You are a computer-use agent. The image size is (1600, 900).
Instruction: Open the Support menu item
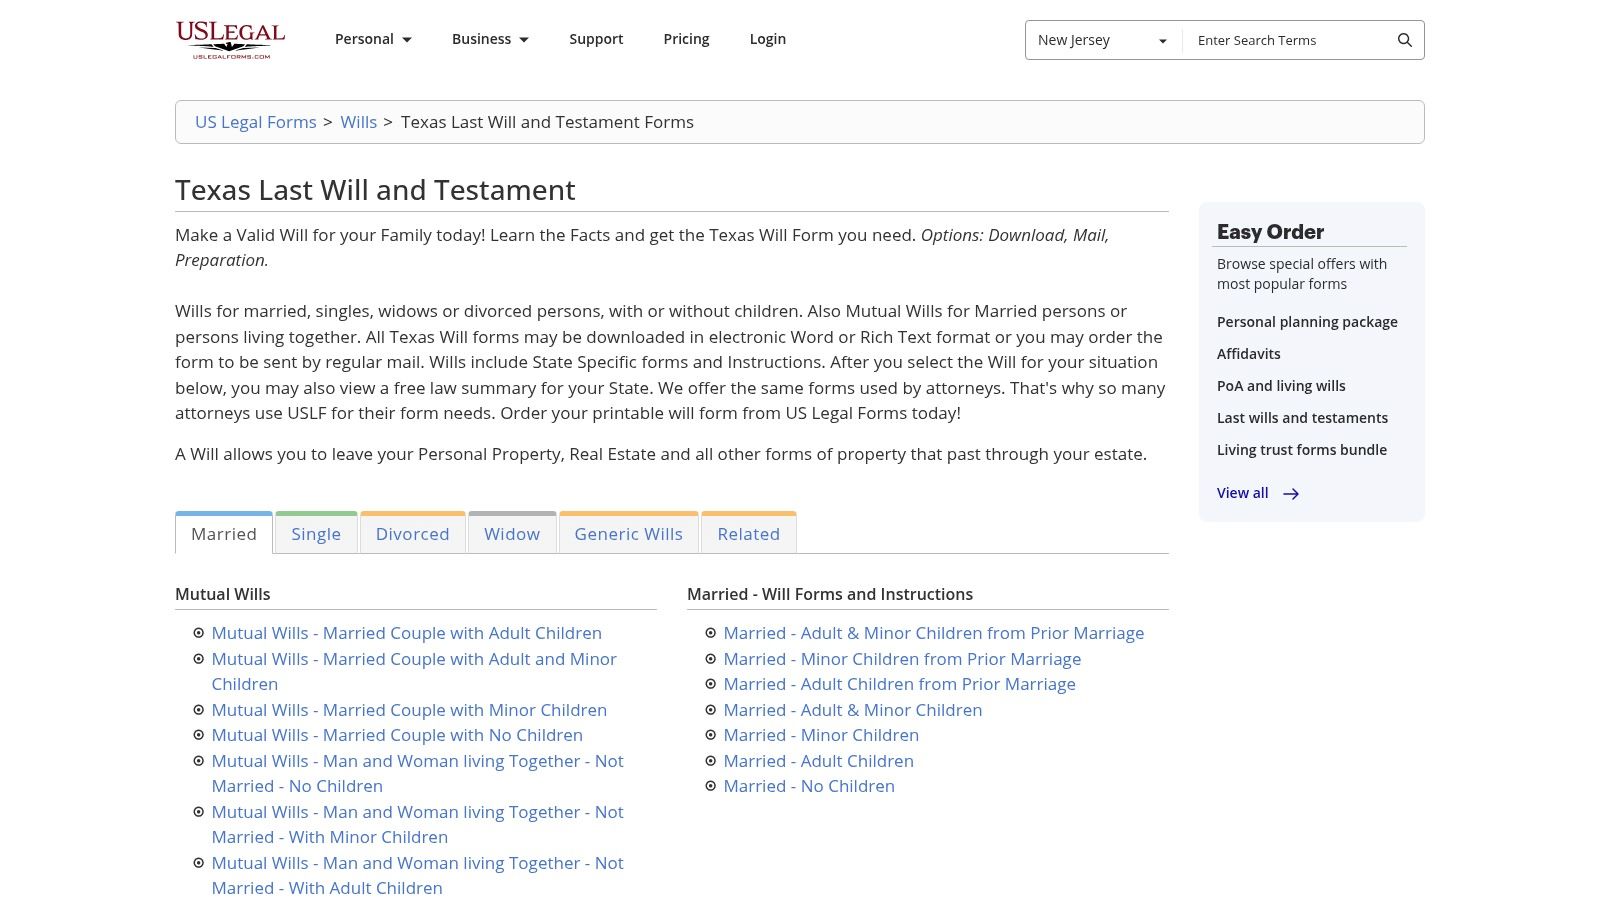[x=596, y=39]
